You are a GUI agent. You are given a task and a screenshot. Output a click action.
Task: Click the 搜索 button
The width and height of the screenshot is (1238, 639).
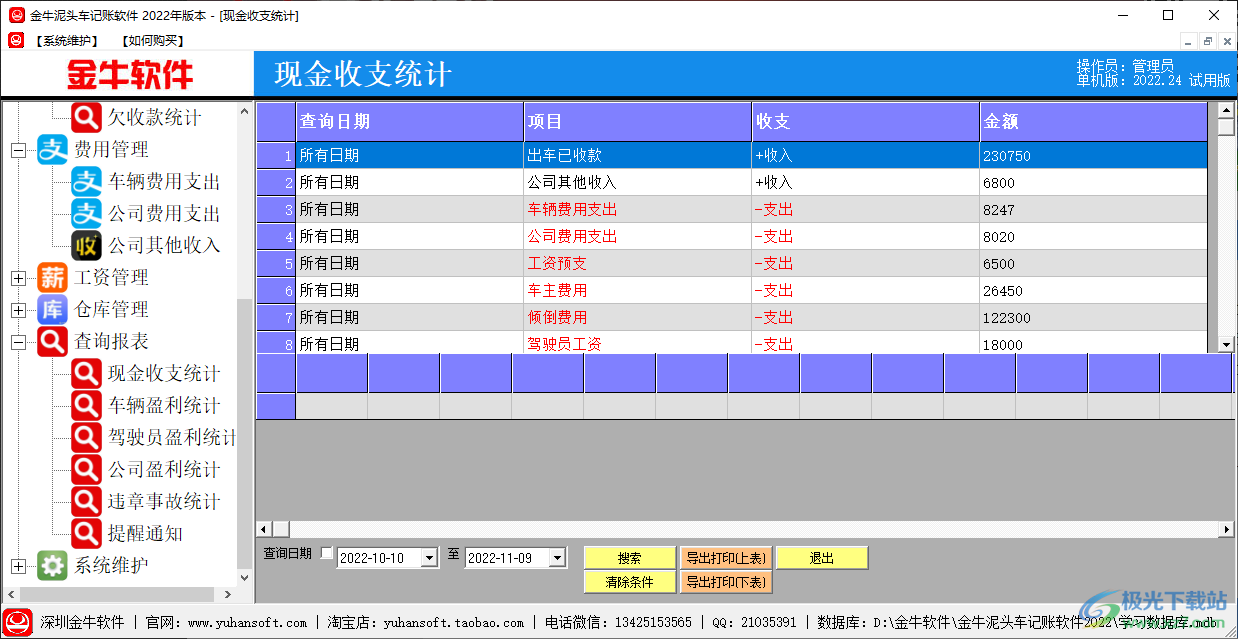tap(630, 558)
